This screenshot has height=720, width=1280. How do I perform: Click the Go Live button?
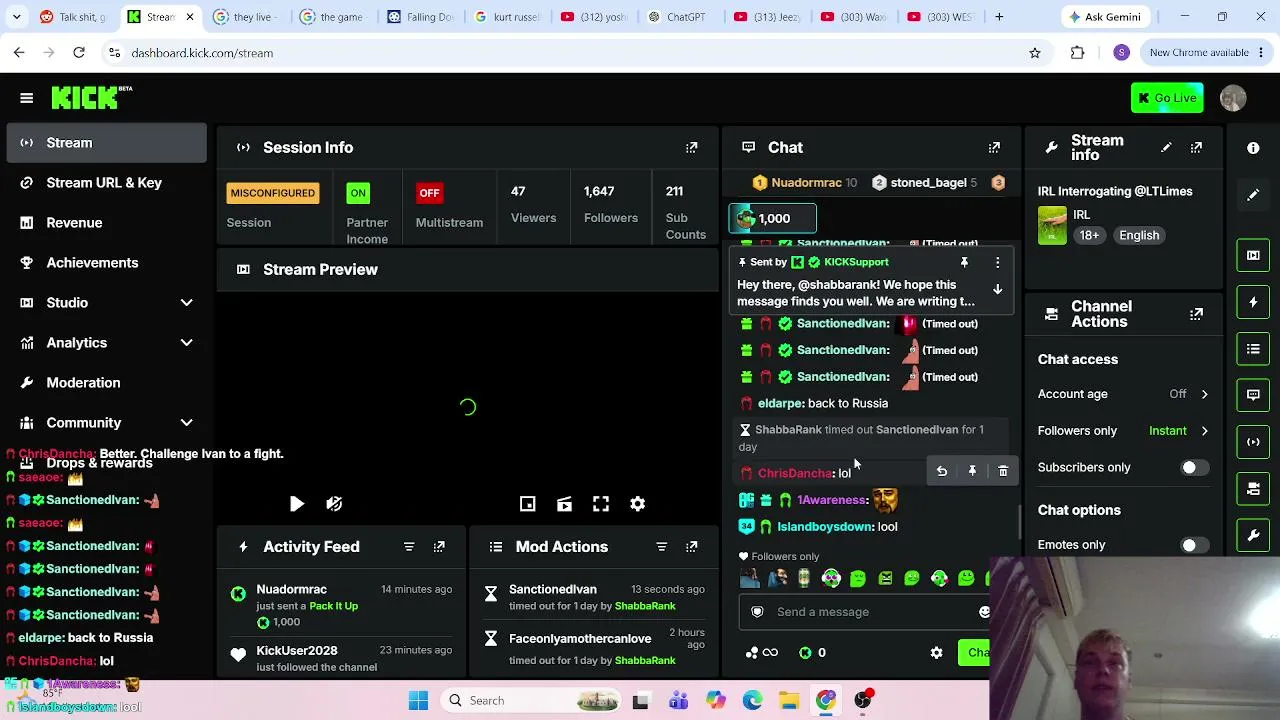point(1167,98)
